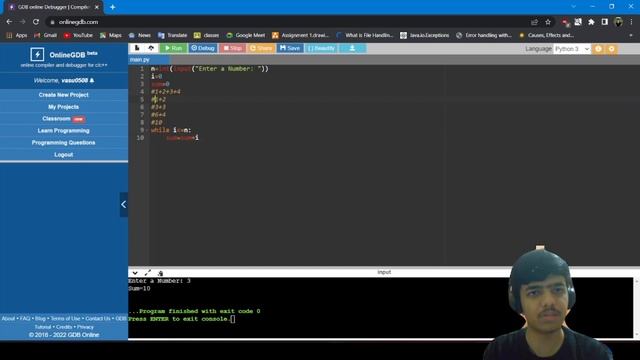Open Programming Questions in sidebar
This screenshot has height=360, width=640.
64,143
